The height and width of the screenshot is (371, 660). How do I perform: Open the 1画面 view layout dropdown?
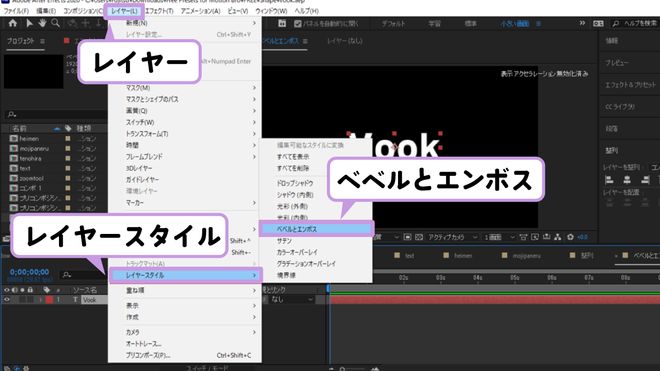pyautogui.click(x=499, y=237)
